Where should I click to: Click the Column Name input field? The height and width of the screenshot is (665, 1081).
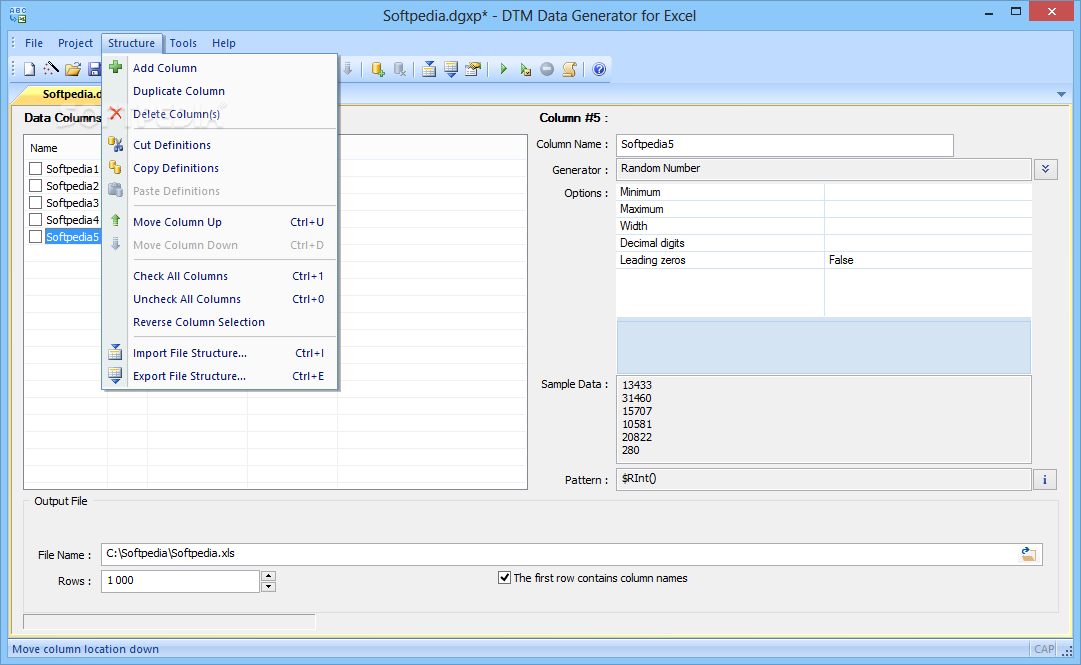785,145
